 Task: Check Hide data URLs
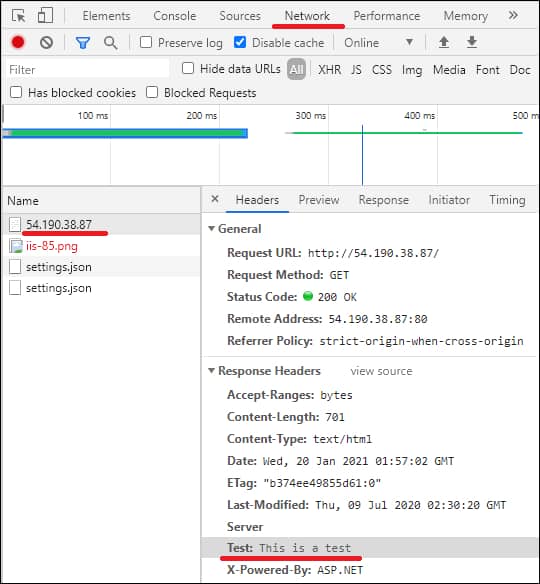click(188, 69)
